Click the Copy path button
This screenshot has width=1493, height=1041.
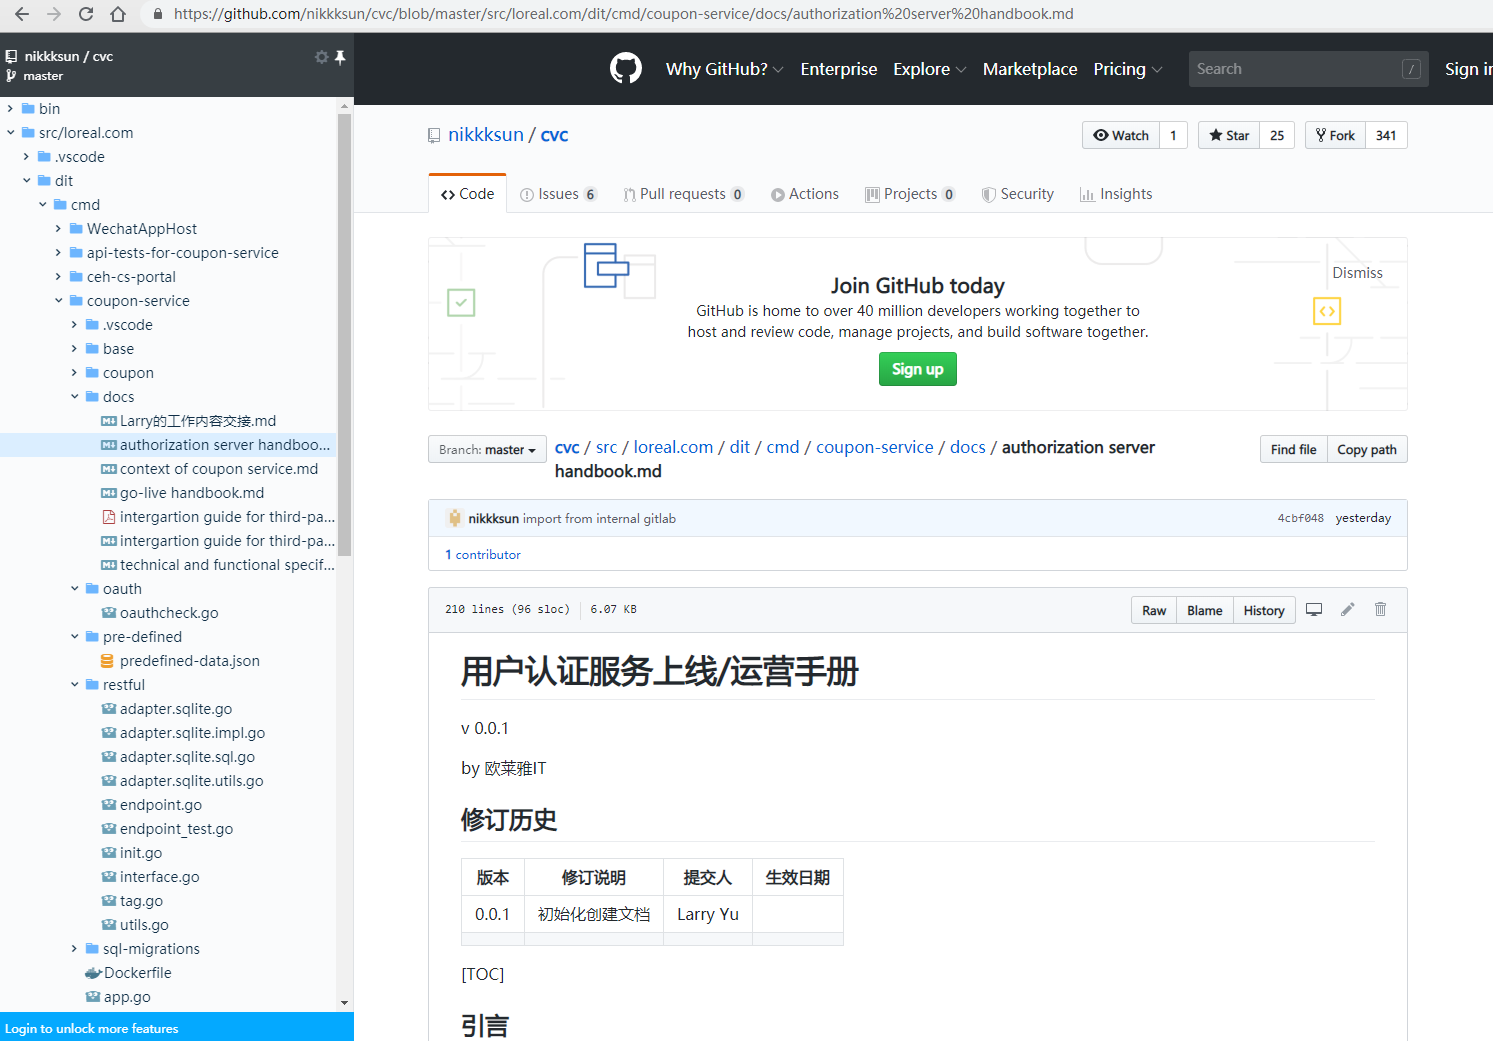[1367, 450]
